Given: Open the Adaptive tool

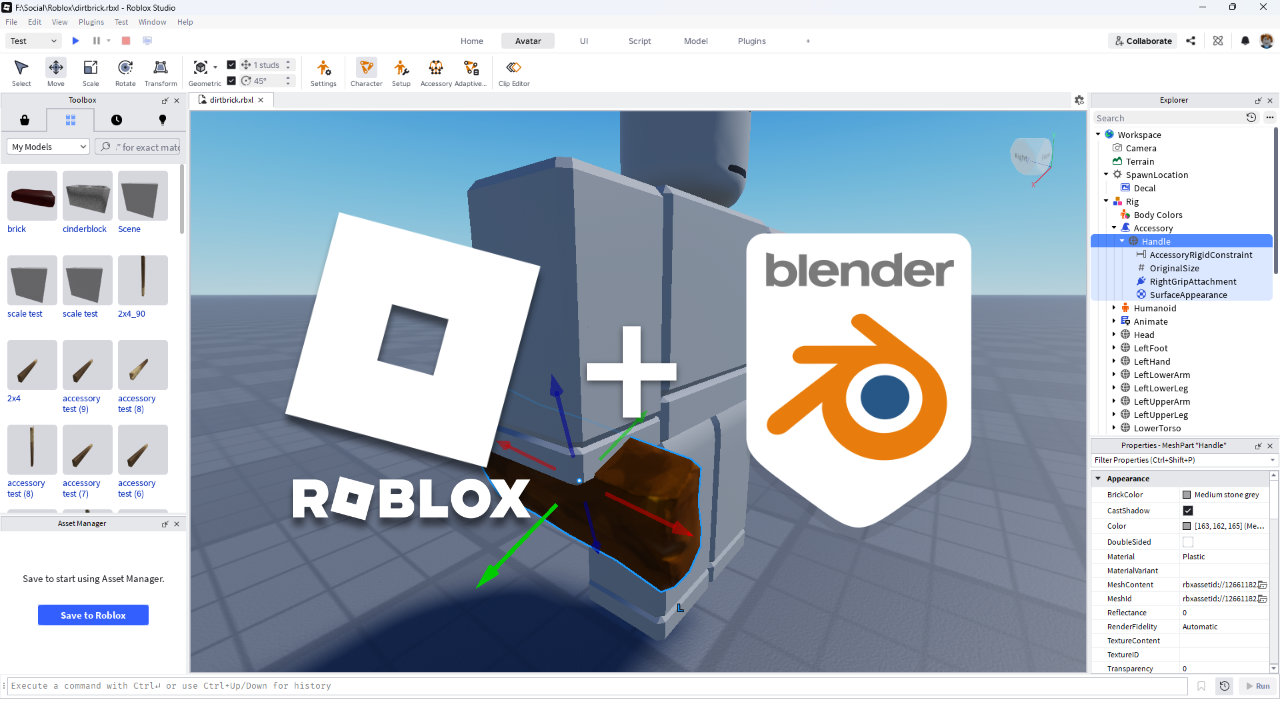Looking at the screenshot, I should point(471,72).
